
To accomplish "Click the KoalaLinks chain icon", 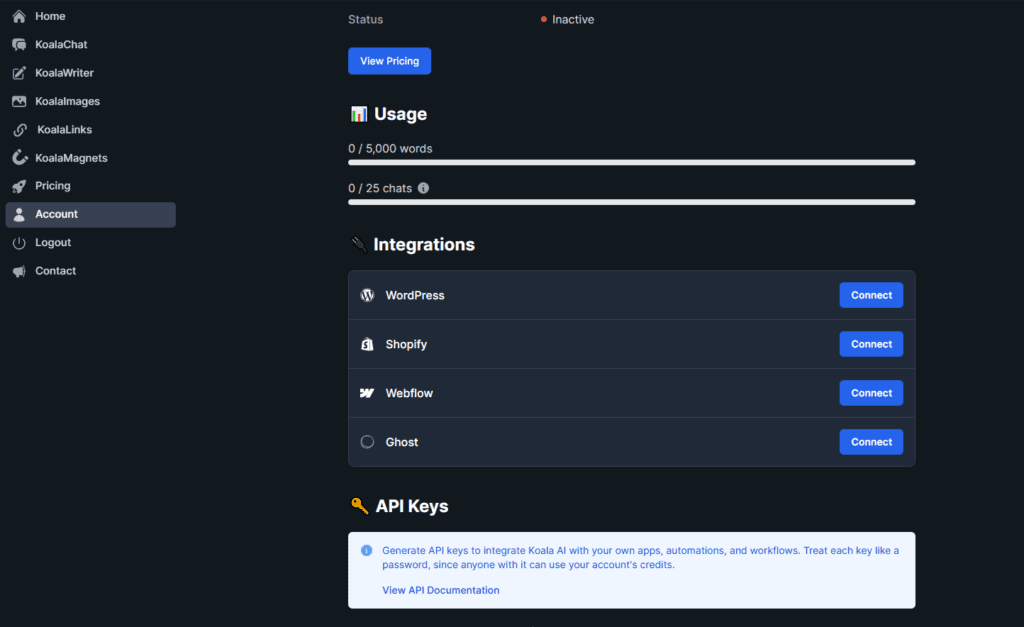I will coord(20,130).
